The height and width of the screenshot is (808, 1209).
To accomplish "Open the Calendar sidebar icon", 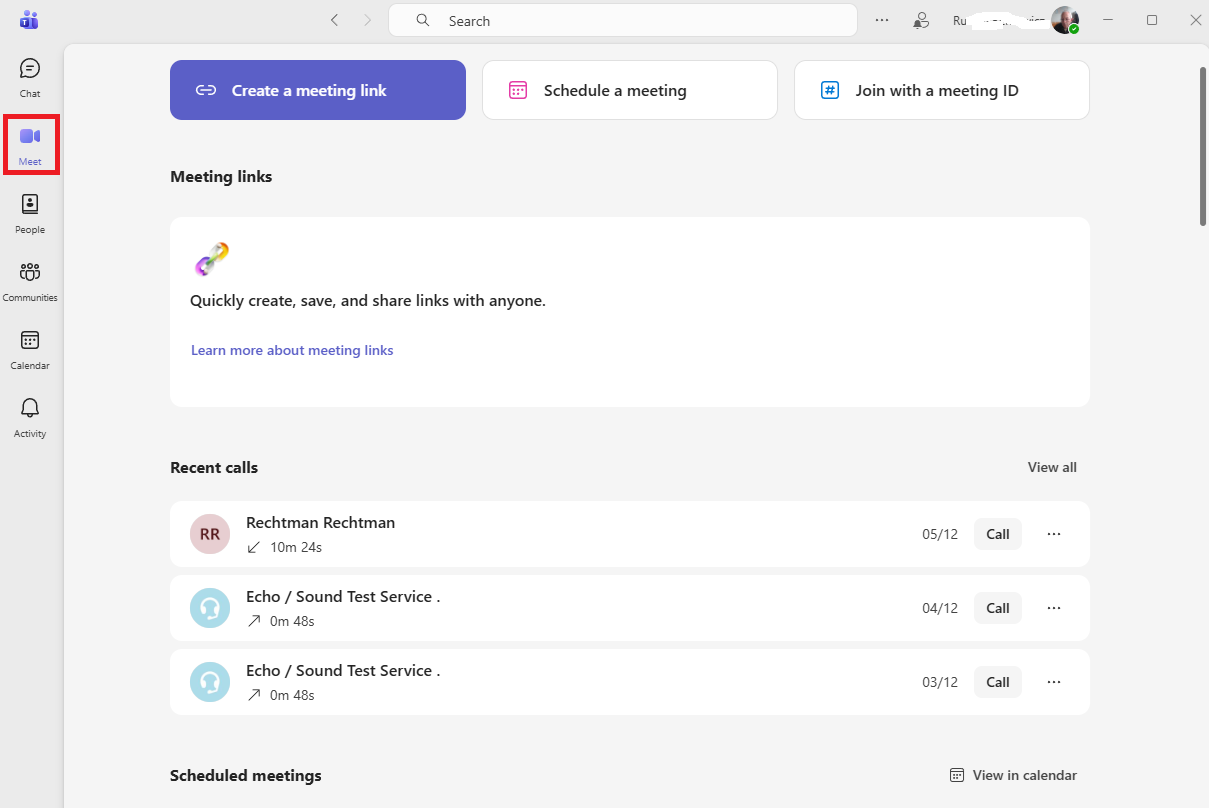I will (30, 349).
